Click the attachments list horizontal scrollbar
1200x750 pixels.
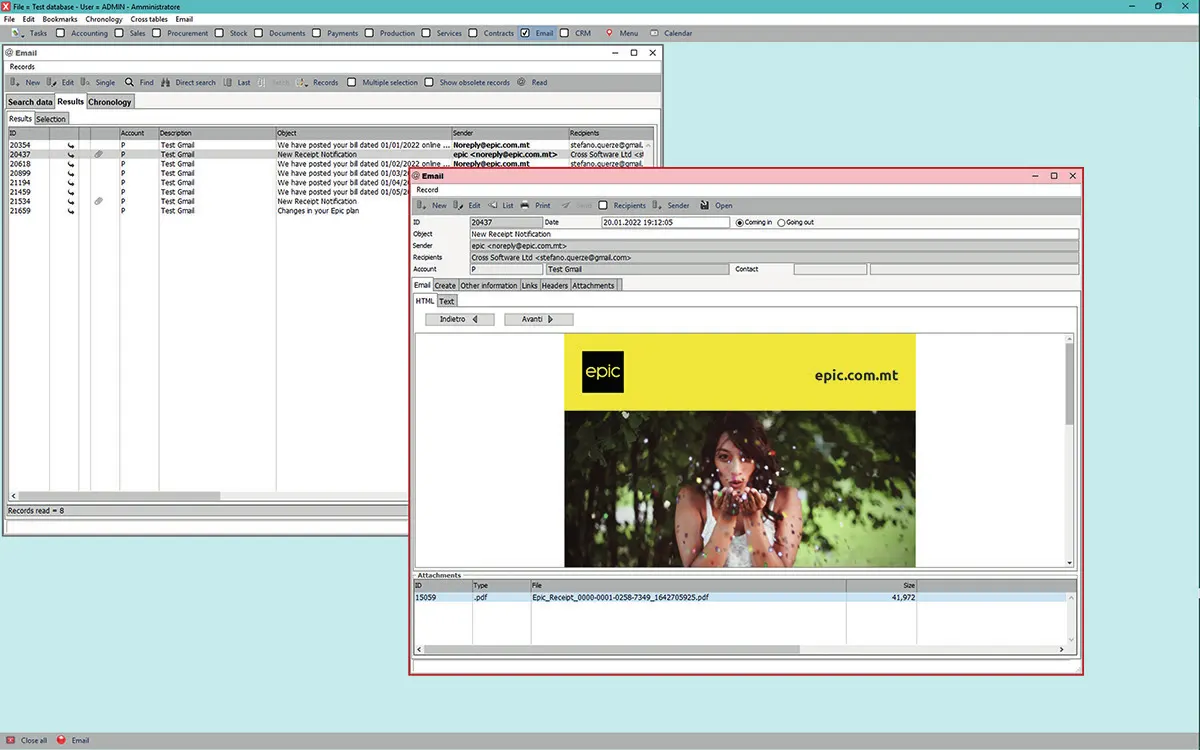(x=611, y=649)
